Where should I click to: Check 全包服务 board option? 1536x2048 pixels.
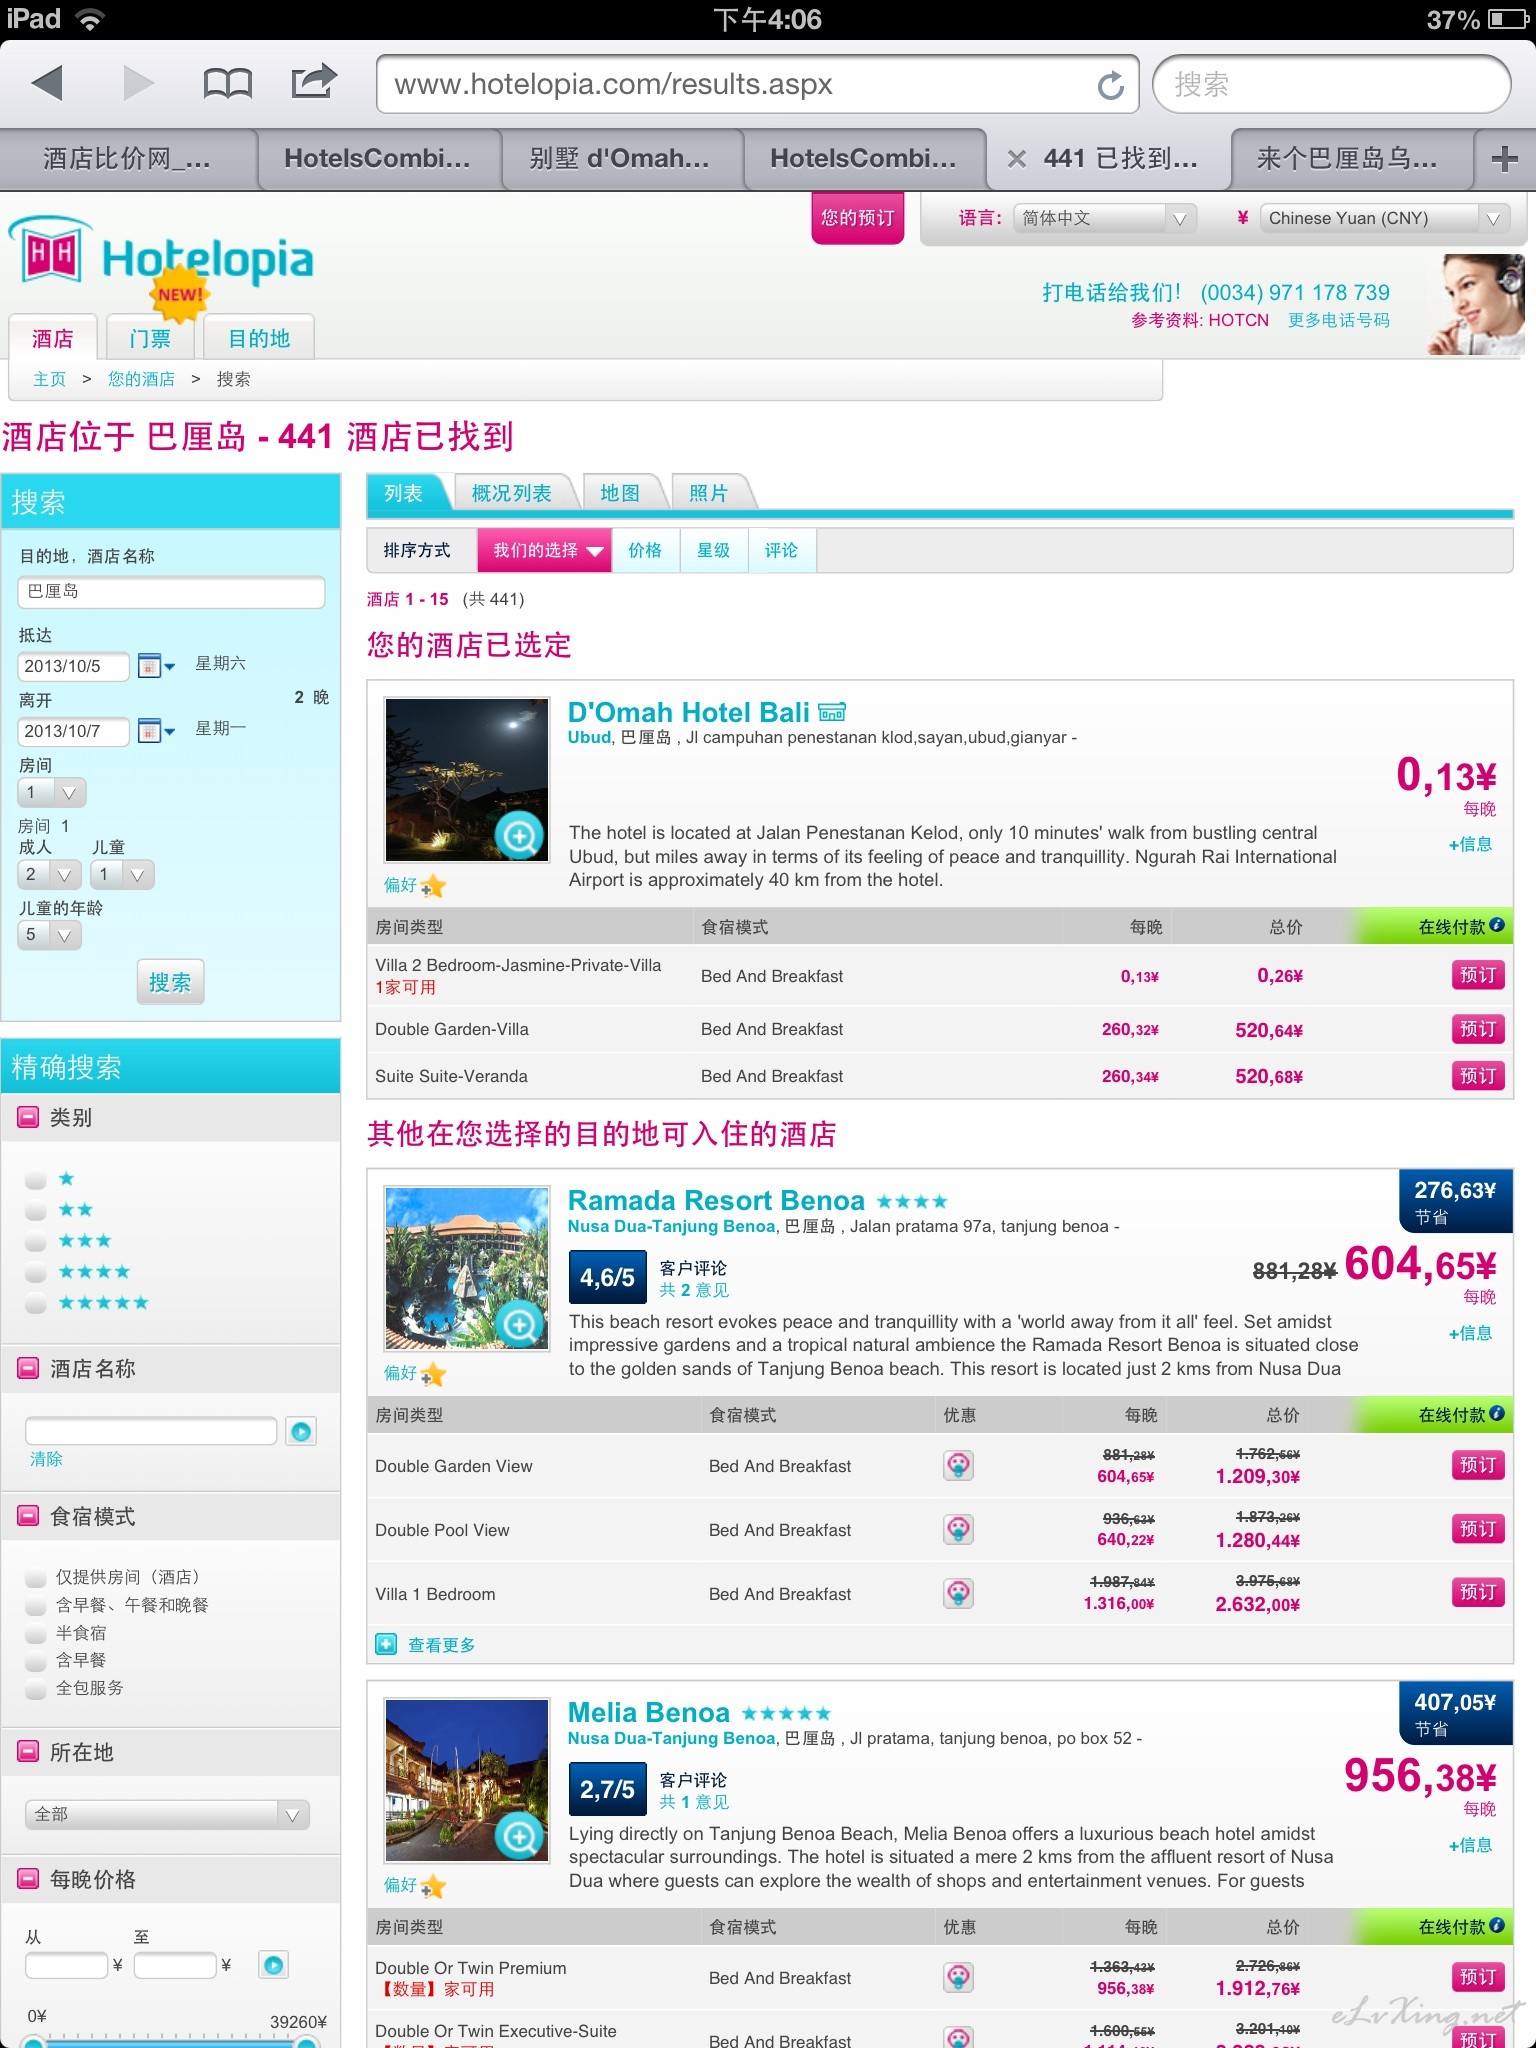[x=36, y=1689]
